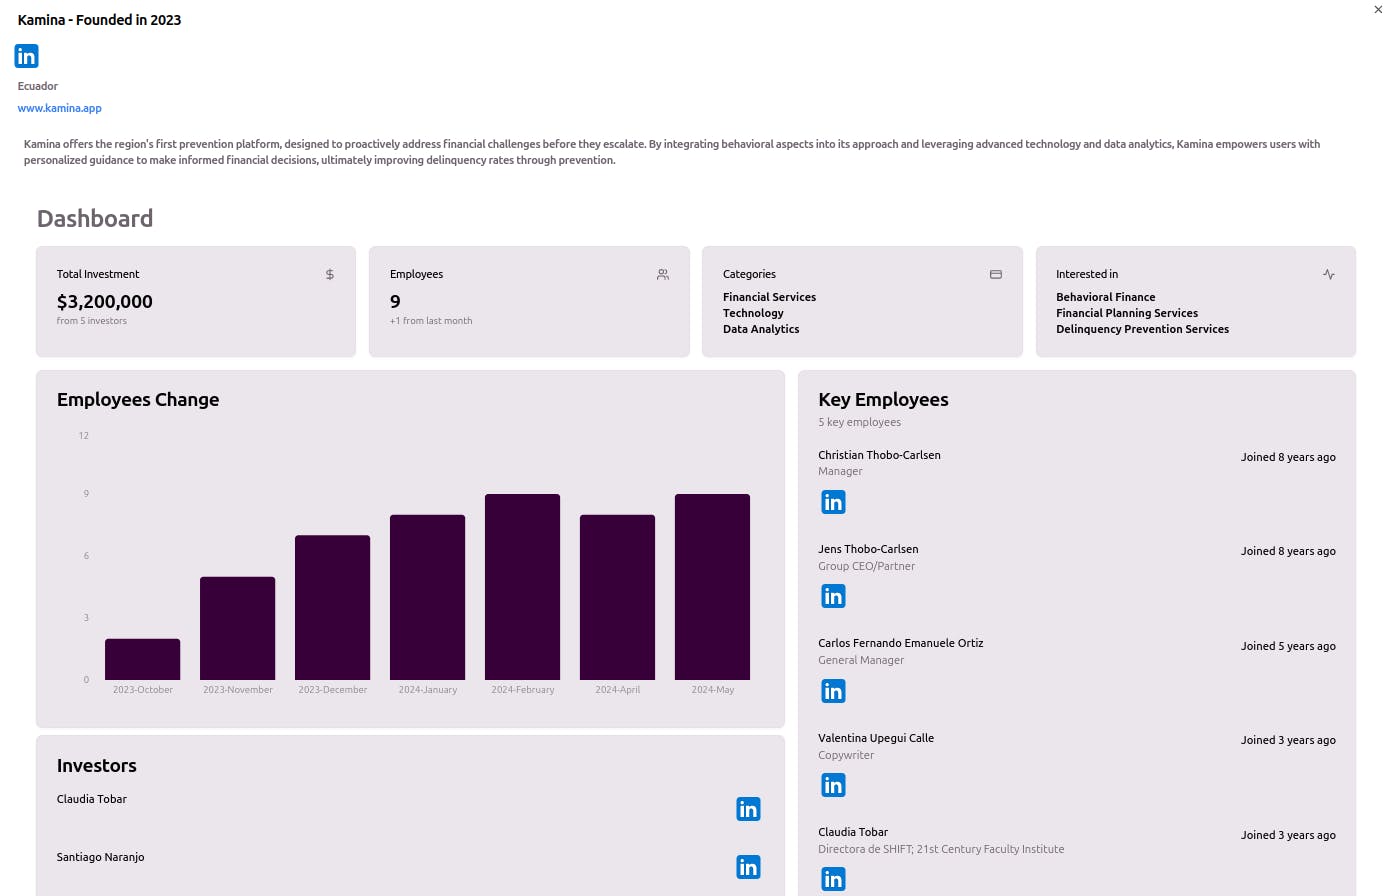The image size is (1391, 896).
Task: Open investor Santiago Naranjo's LinkedIn icon
Action: coord(748,867)
